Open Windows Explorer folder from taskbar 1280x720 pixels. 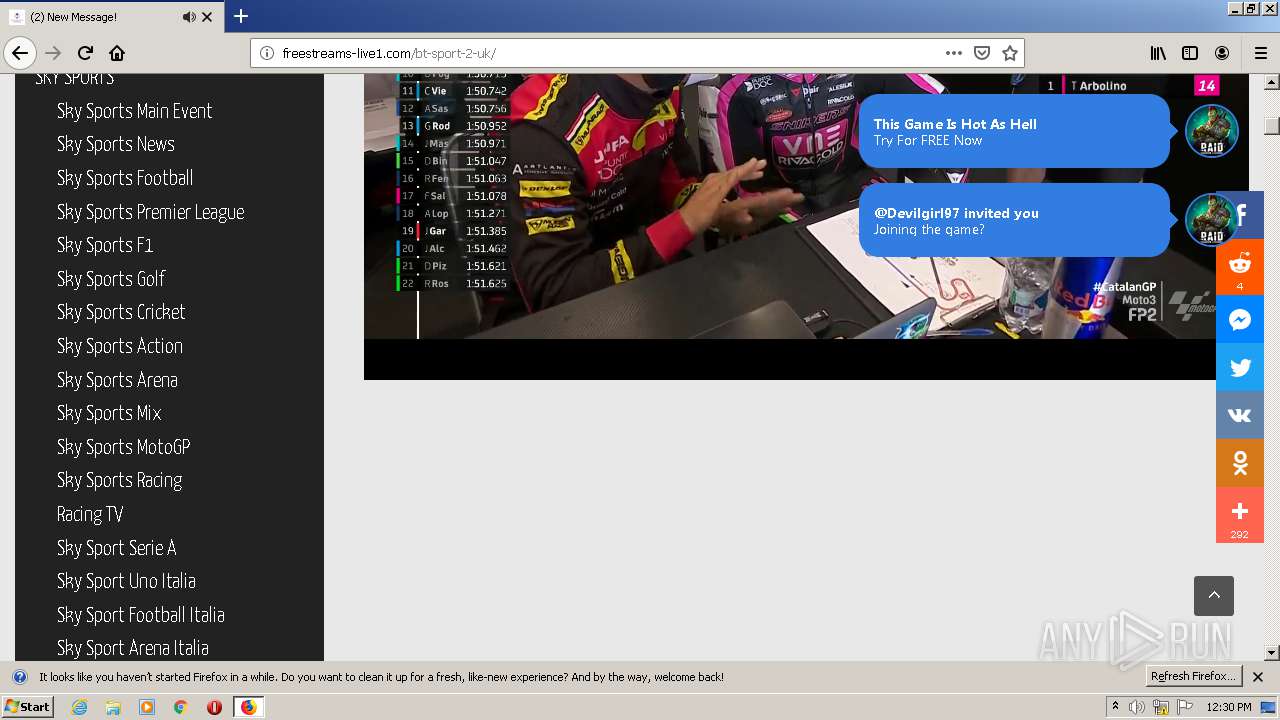click(113, 707)
